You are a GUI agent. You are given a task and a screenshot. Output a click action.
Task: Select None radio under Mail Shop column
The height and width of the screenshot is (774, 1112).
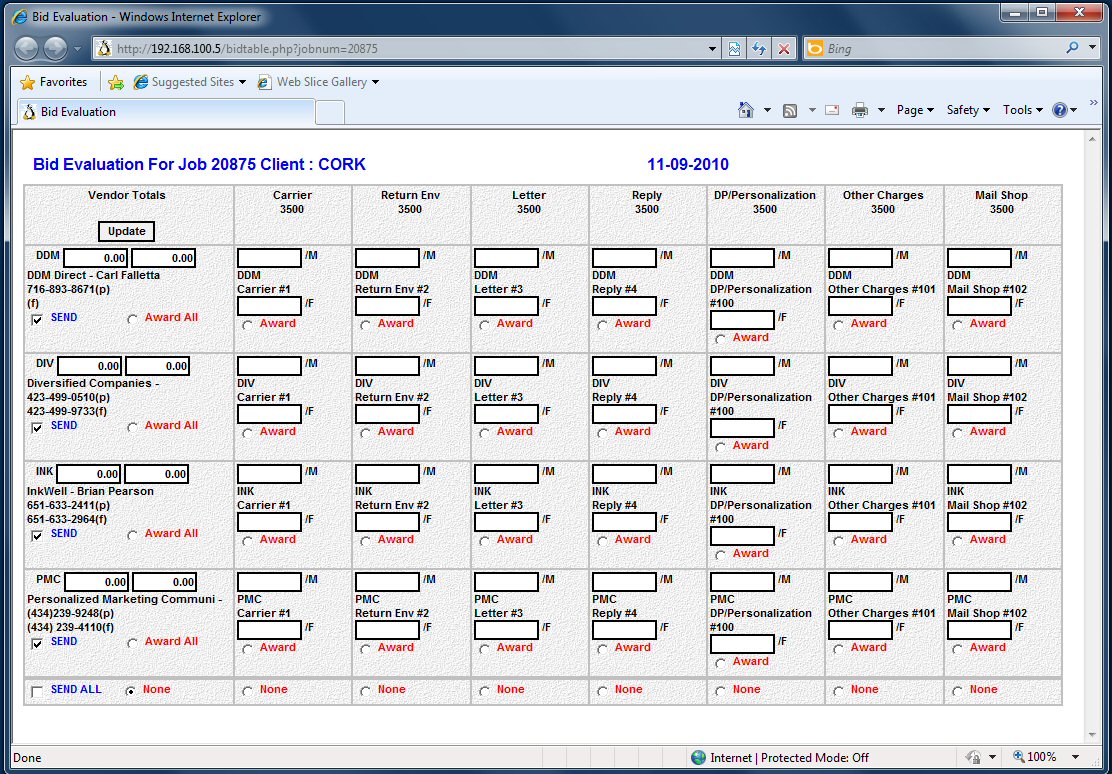(x=957, y=691)
